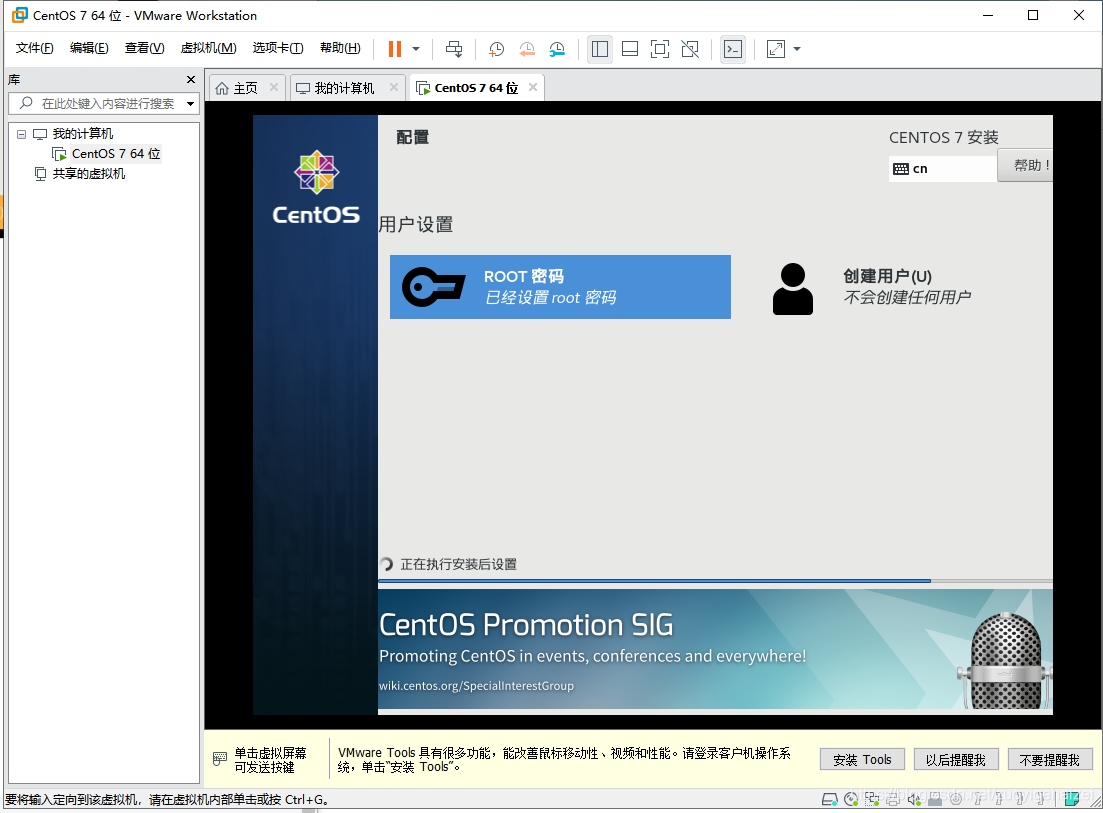Click the 不要提醒我 button
This screenshot has height=813, width=1103.
pyautogui.click(x=1049, y=760)
